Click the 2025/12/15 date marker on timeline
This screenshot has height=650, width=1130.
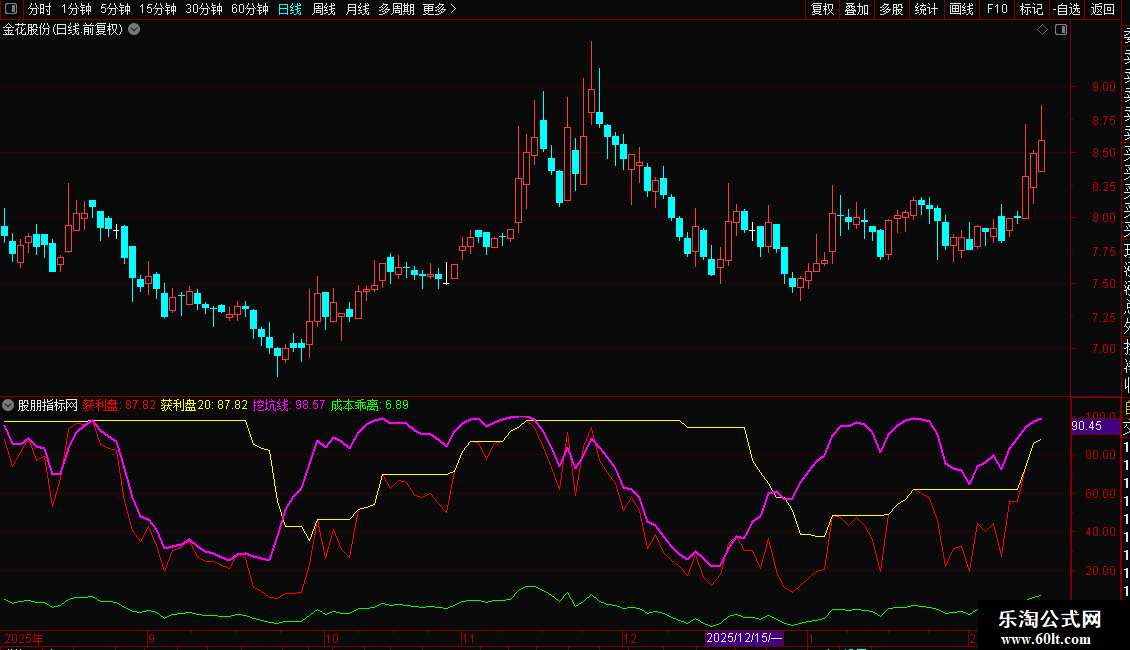pos(744,638)
